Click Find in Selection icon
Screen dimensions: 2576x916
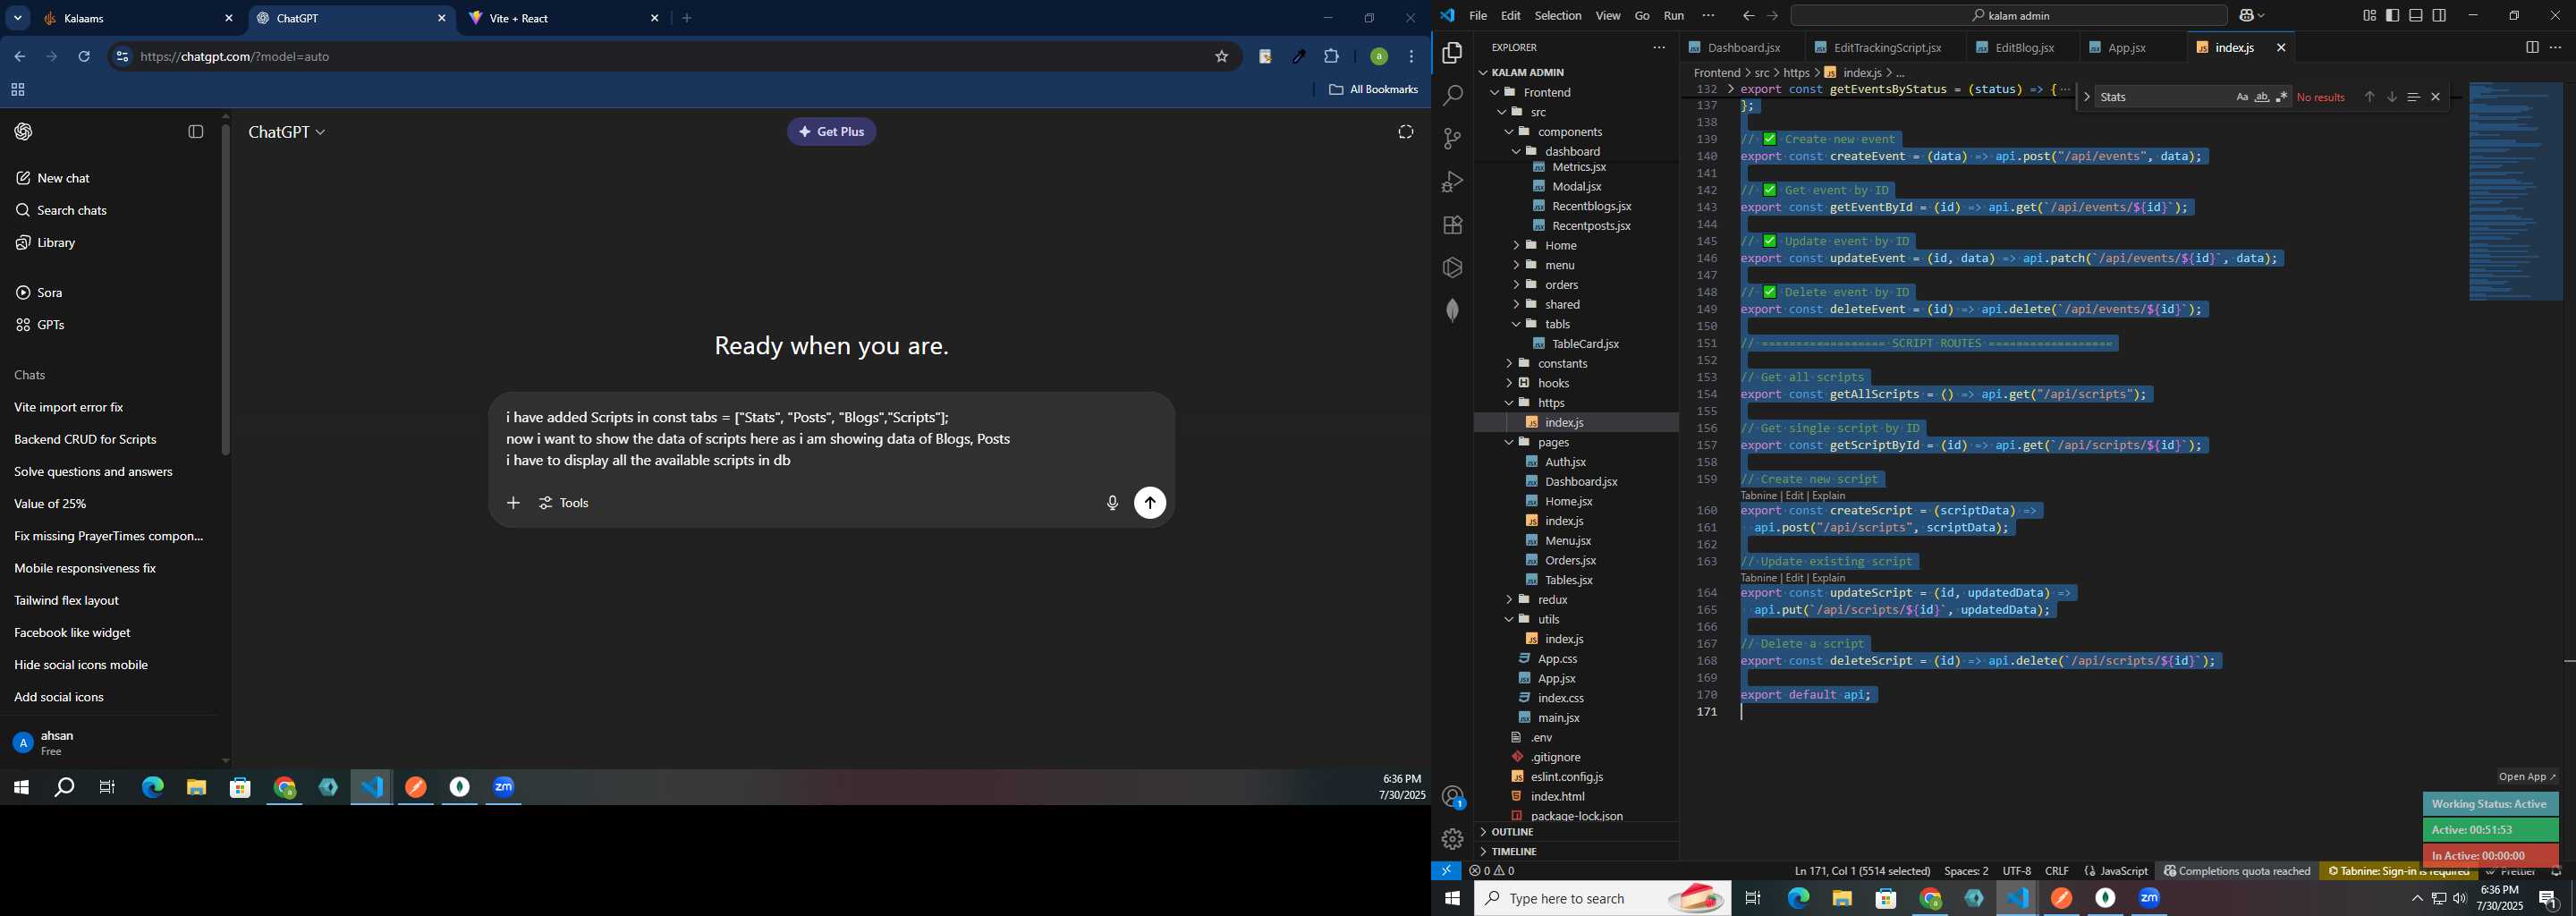pyautogui.click(x=2413, y=97)
